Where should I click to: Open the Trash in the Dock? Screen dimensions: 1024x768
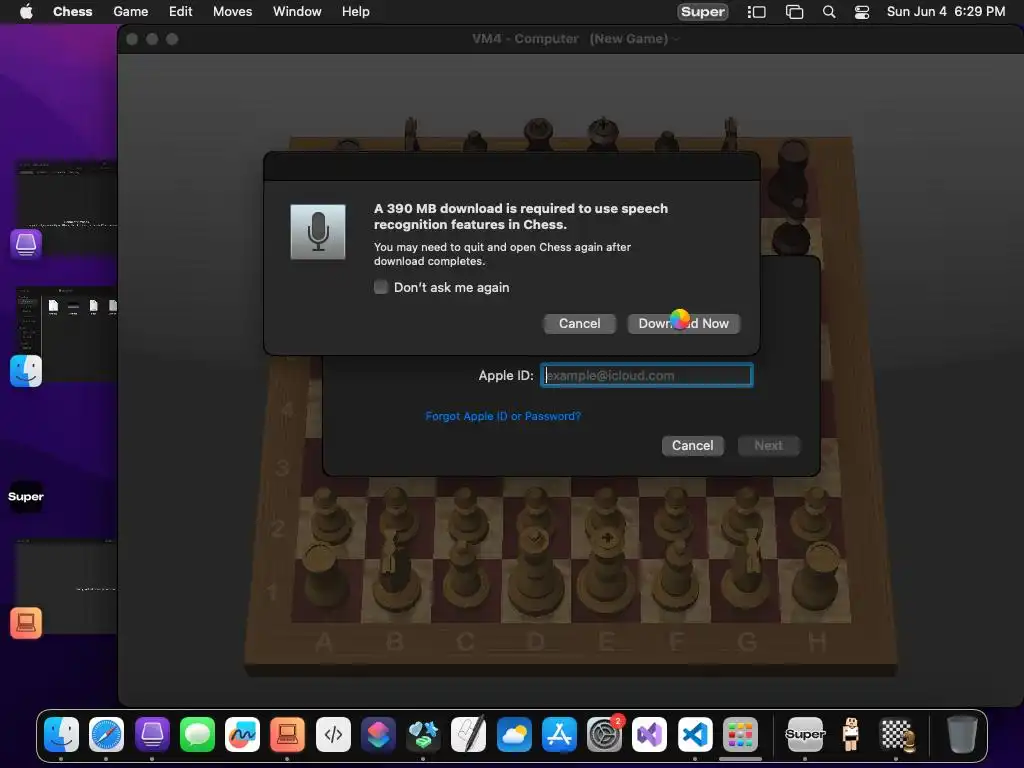click(962, 734)
